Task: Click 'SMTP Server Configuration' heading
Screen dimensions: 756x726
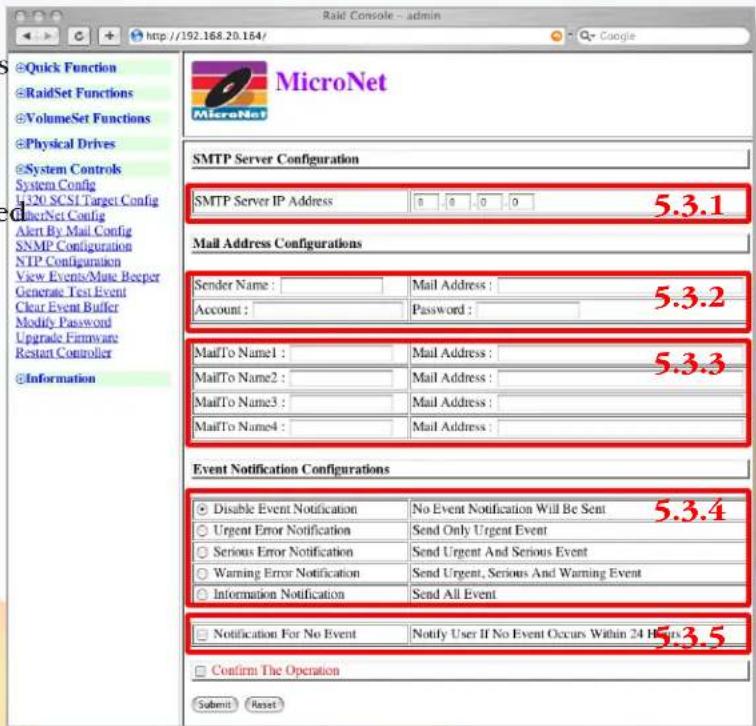Action: click(x=276, y=160)
